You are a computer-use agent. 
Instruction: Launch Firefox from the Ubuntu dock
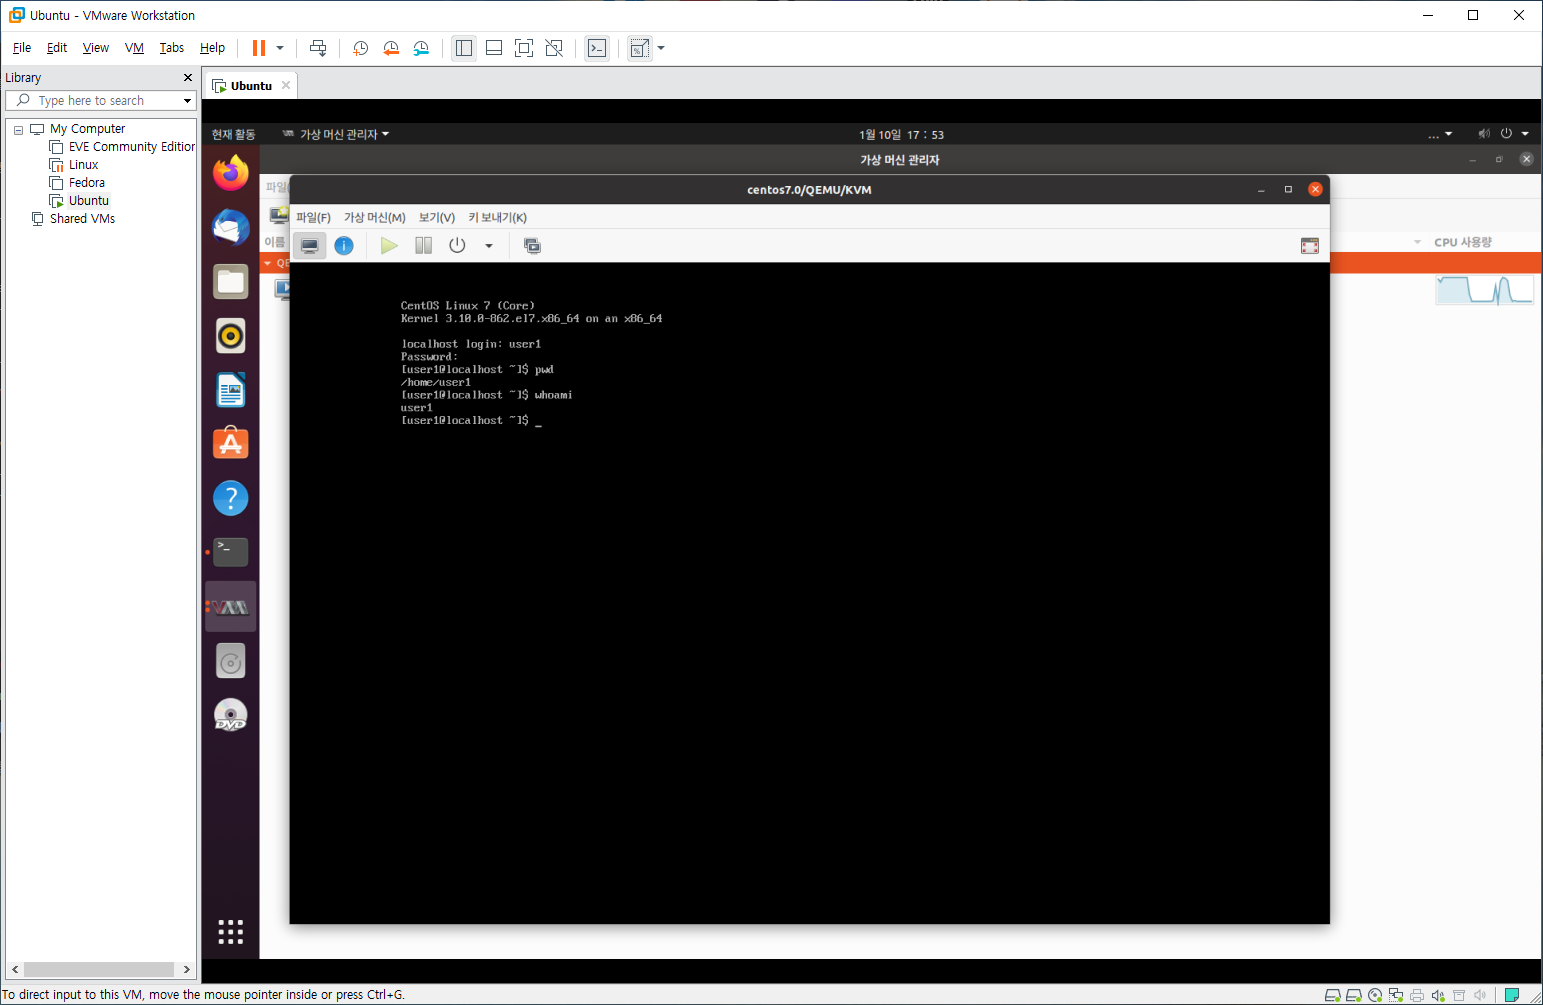tap(231, 173)
